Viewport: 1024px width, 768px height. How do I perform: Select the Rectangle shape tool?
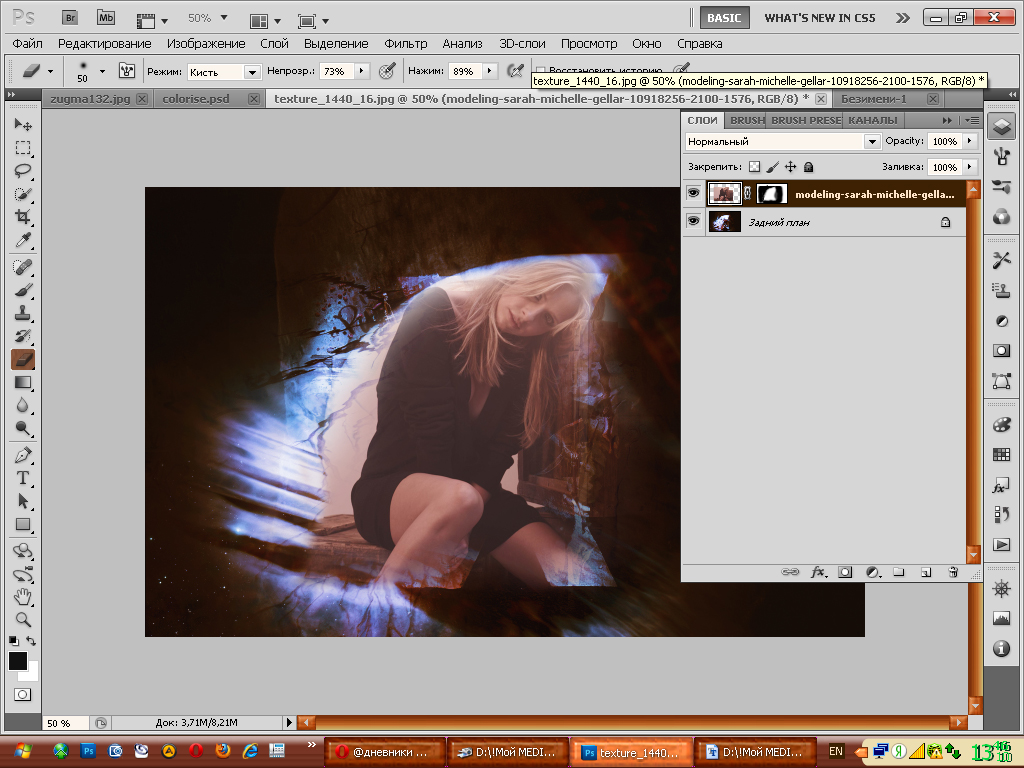(23, 524)
